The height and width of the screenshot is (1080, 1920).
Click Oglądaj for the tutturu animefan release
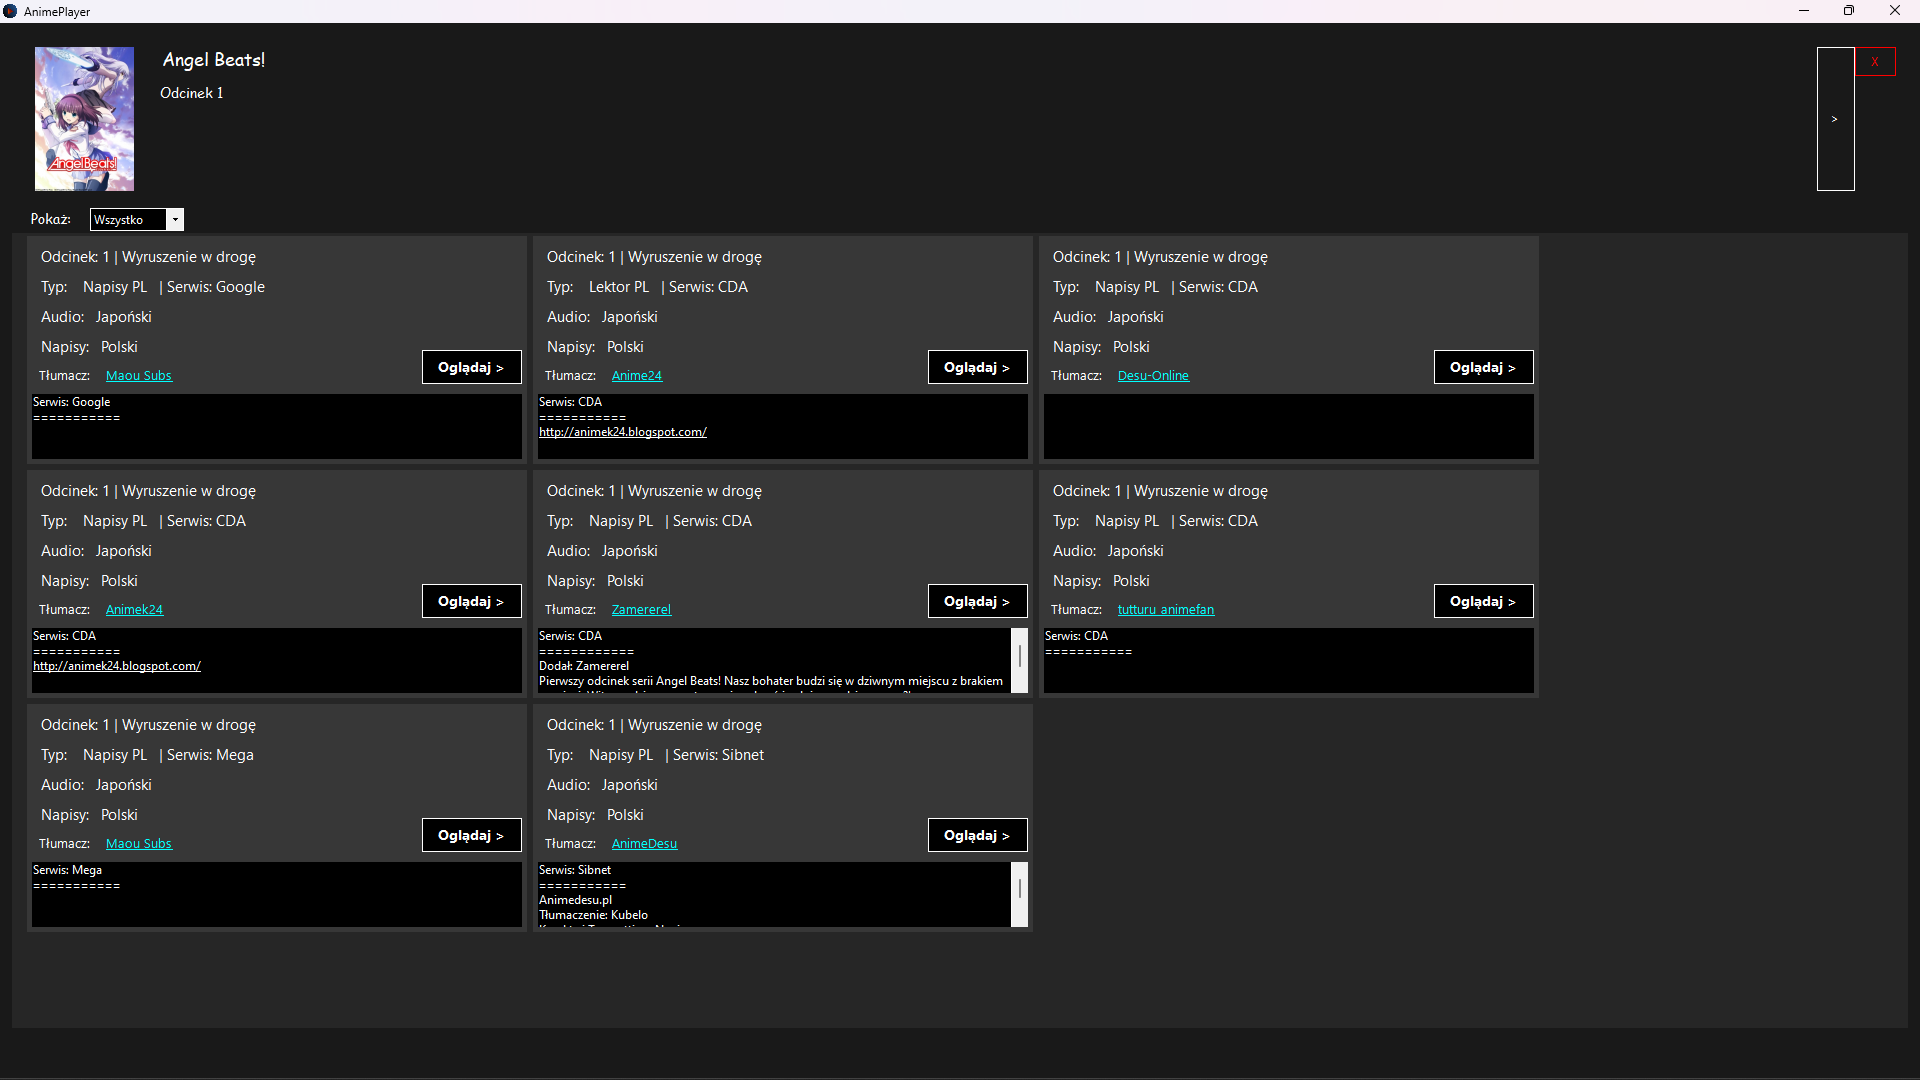click(1483, 600)
